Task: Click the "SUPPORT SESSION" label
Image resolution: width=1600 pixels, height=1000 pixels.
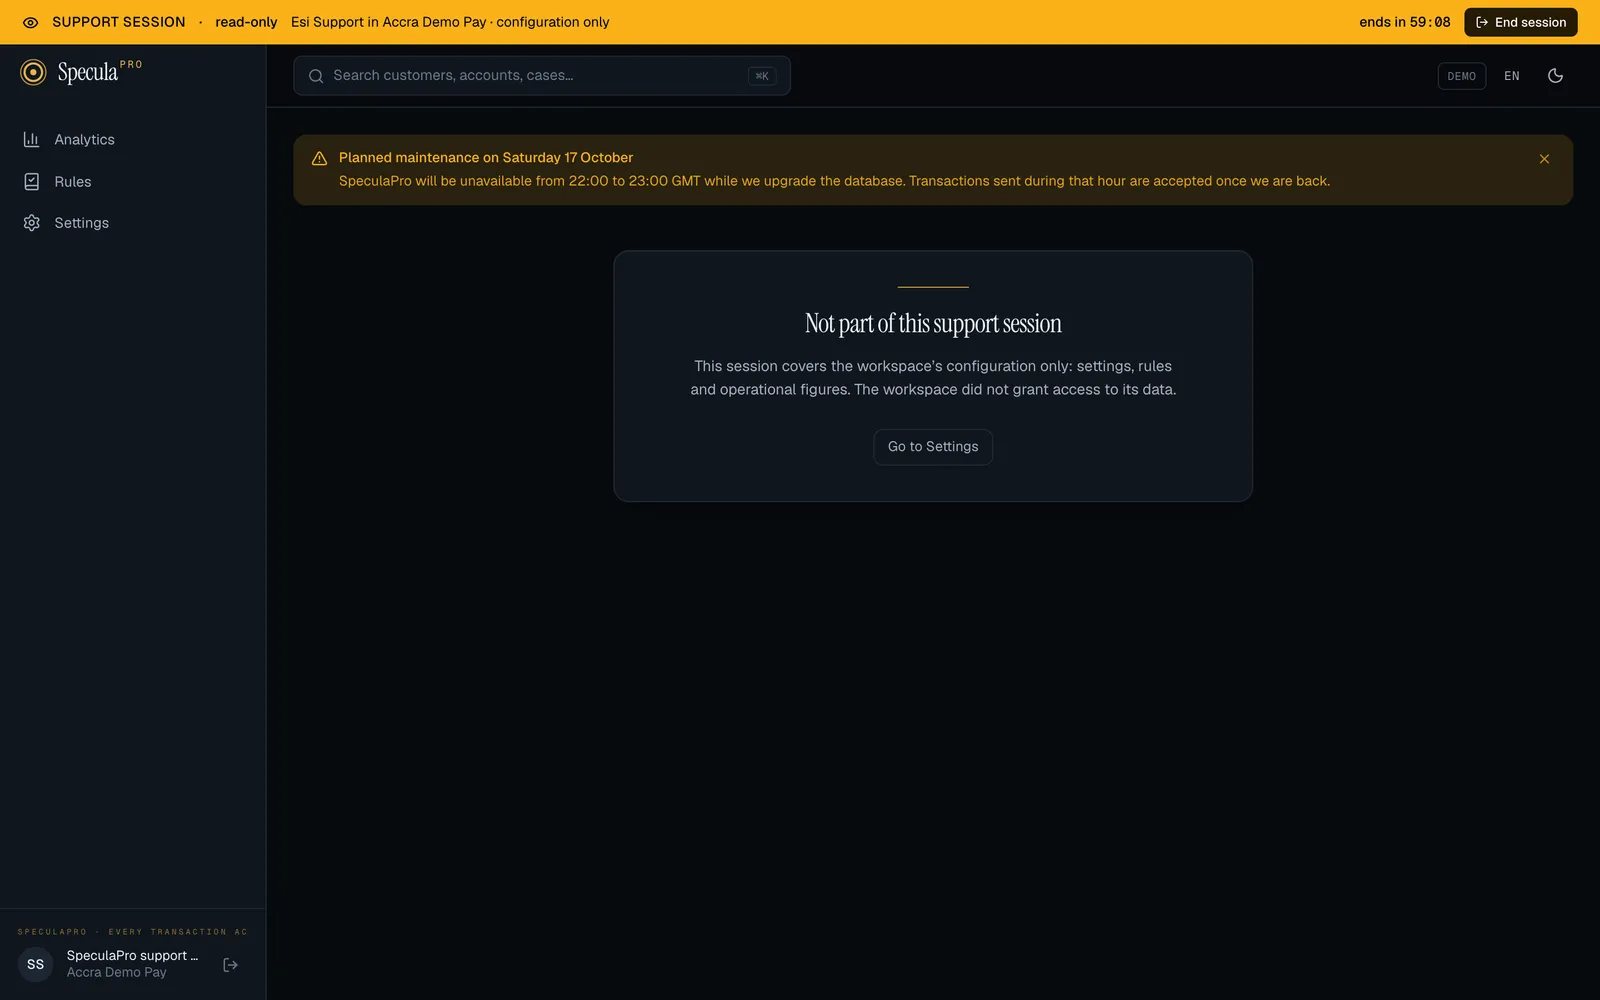Action: [x=119, y=22]
